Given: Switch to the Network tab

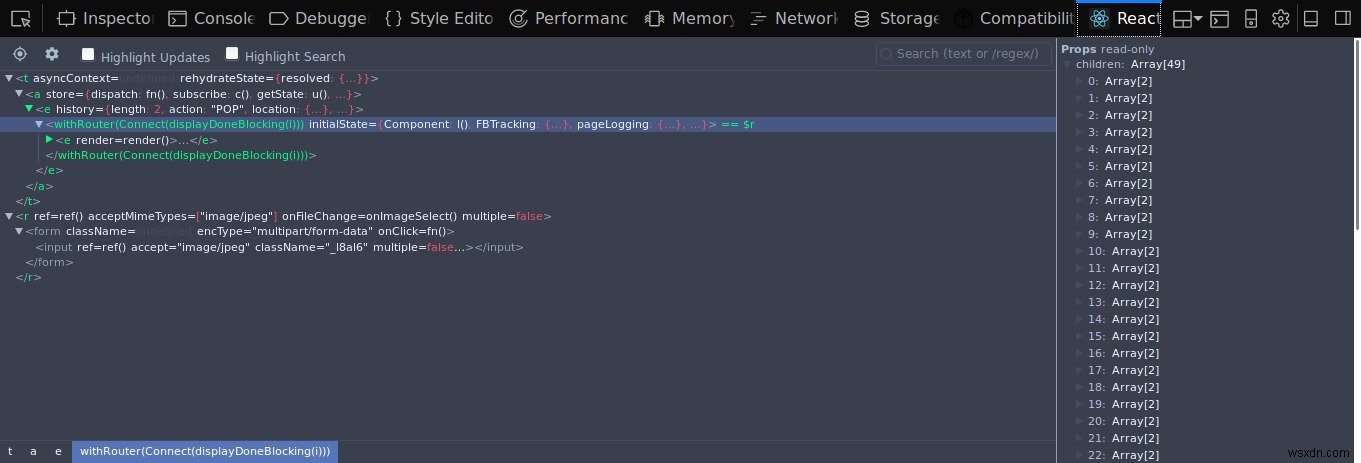Looking at the screenshot, I should point(794,18).
